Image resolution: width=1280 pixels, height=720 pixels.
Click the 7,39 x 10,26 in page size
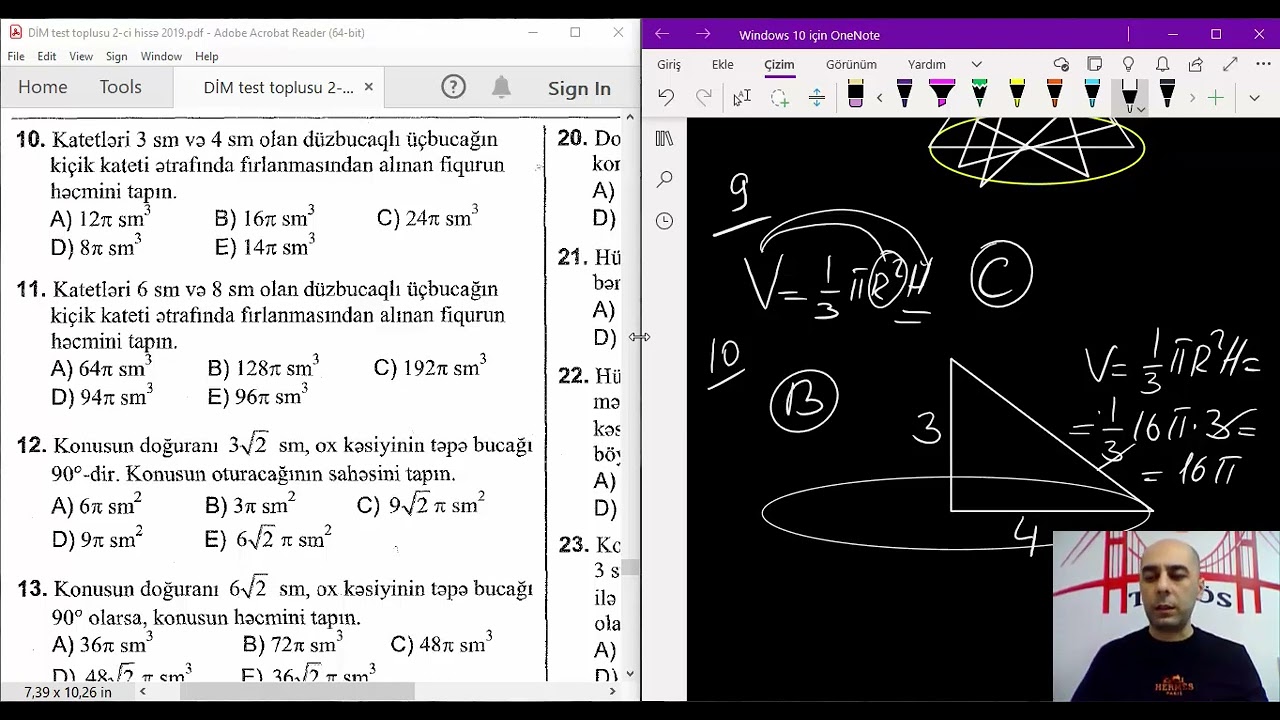[68, 692]
